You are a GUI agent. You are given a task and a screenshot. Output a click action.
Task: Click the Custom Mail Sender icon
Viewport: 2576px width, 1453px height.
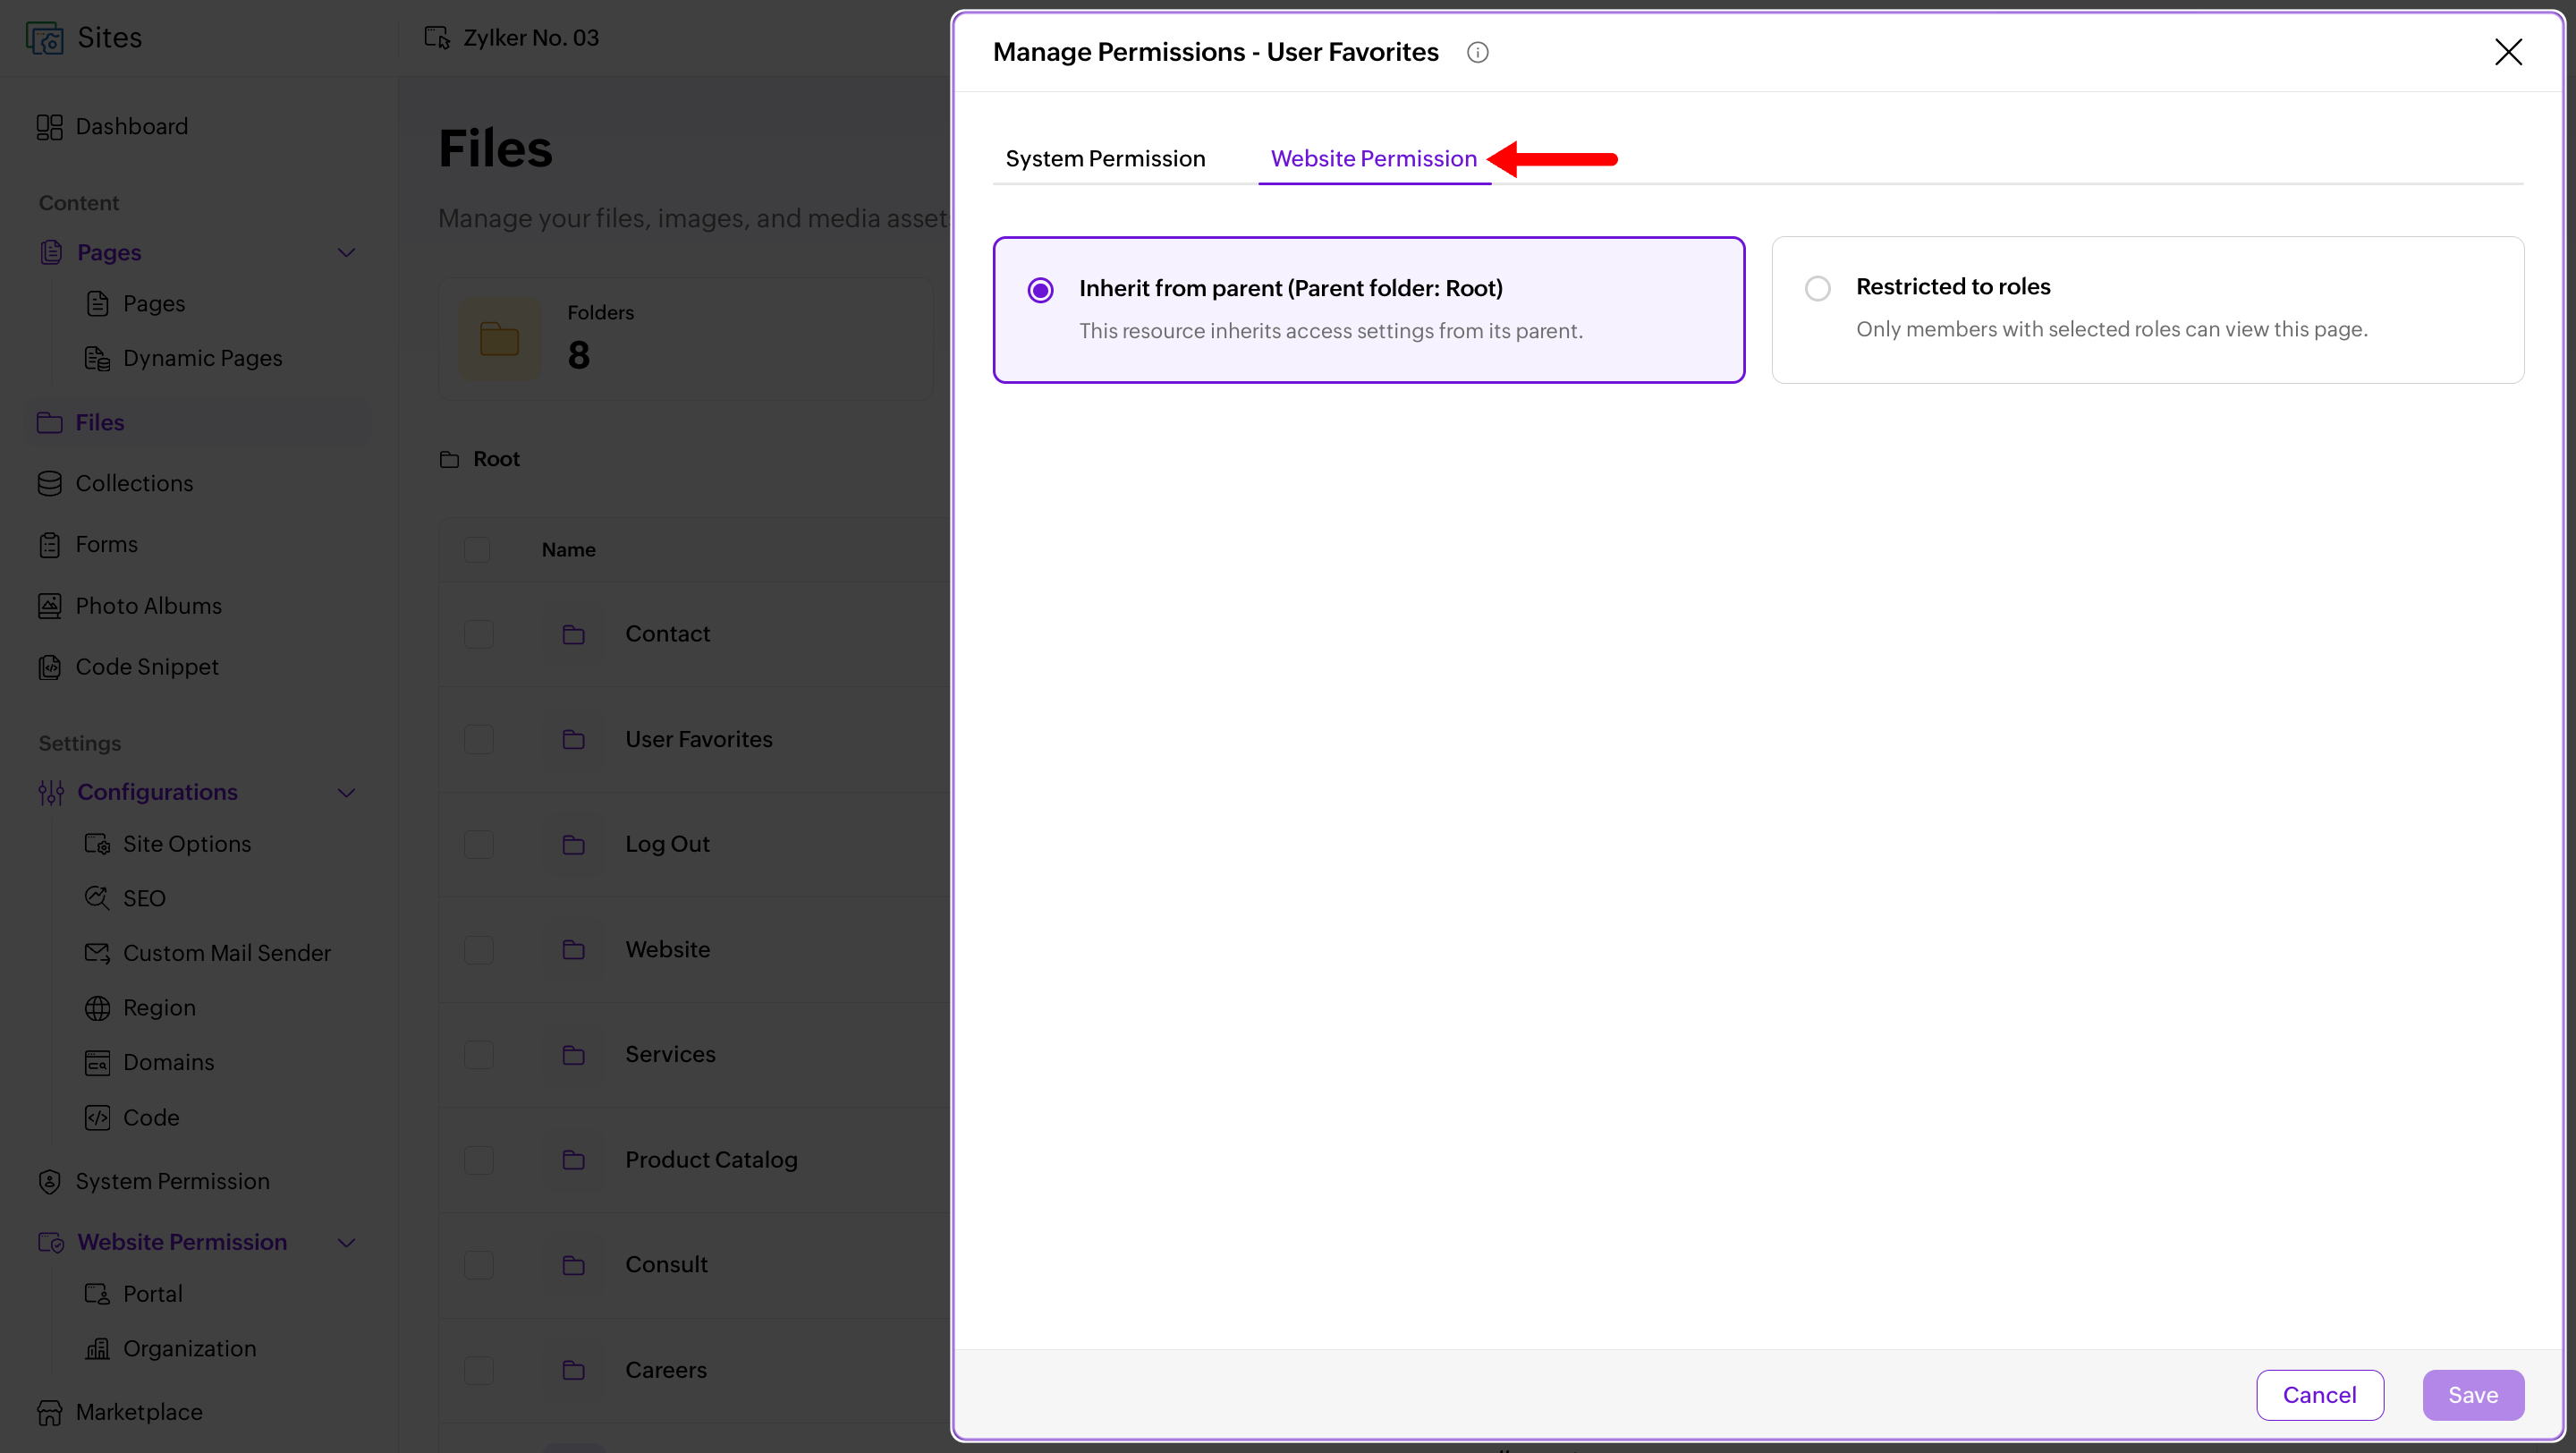coord(97,953)
